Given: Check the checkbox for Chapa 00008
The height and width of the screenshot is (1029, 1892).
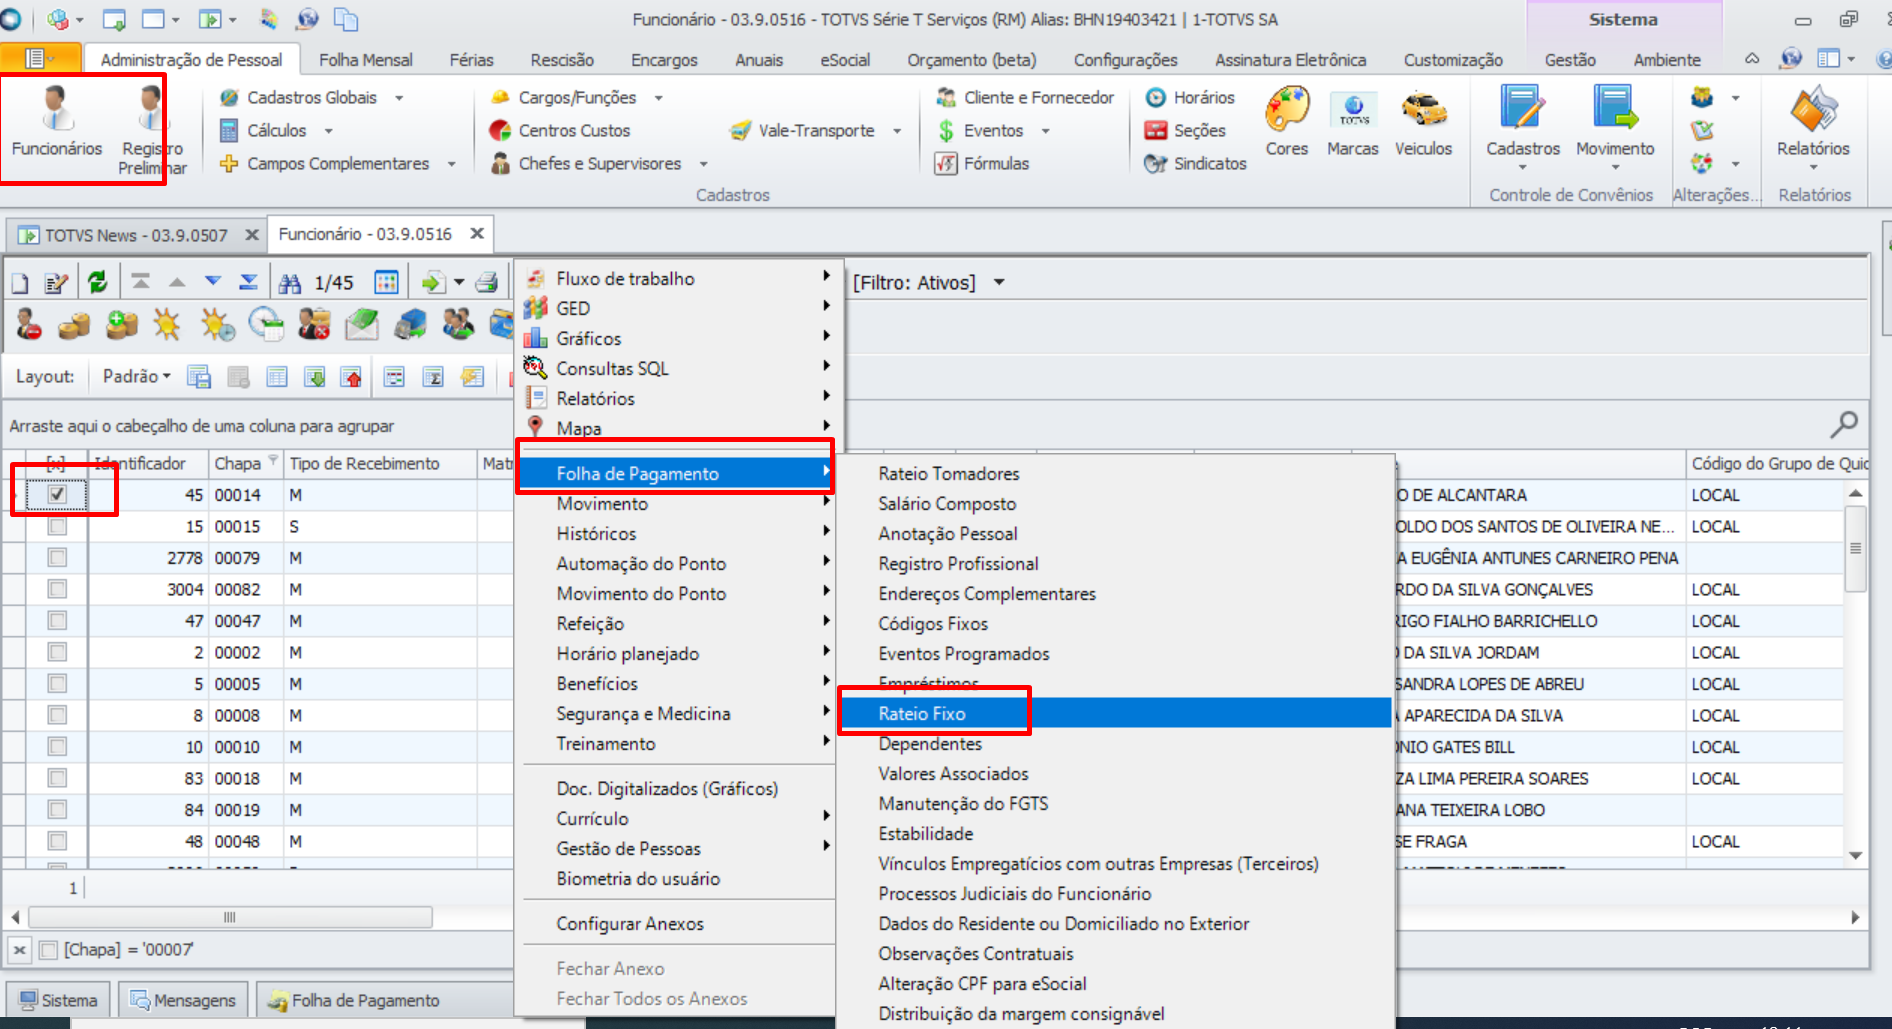Looking at the screenshot, I should [x=57, y=715].
